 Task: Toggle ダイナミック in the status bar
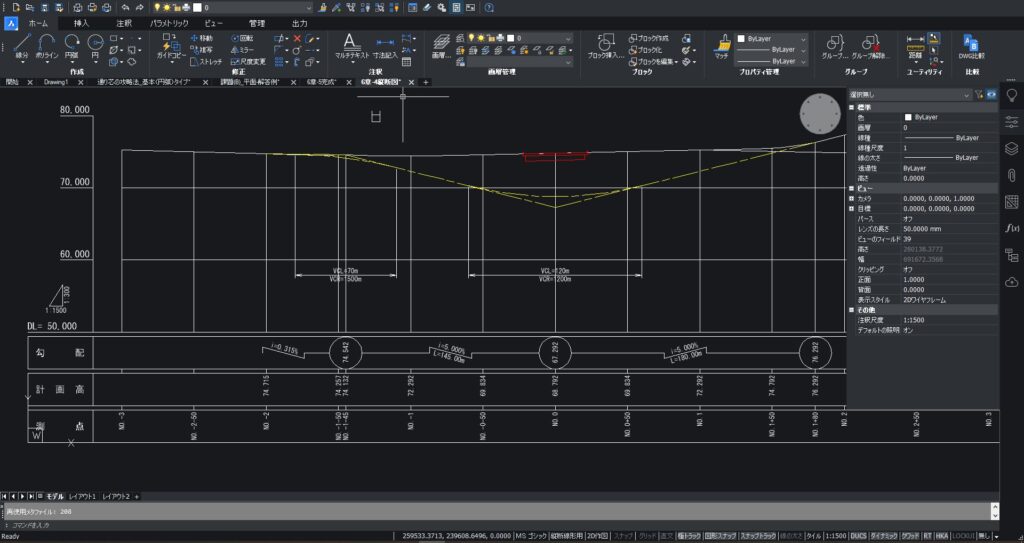[x=884, y=536]
